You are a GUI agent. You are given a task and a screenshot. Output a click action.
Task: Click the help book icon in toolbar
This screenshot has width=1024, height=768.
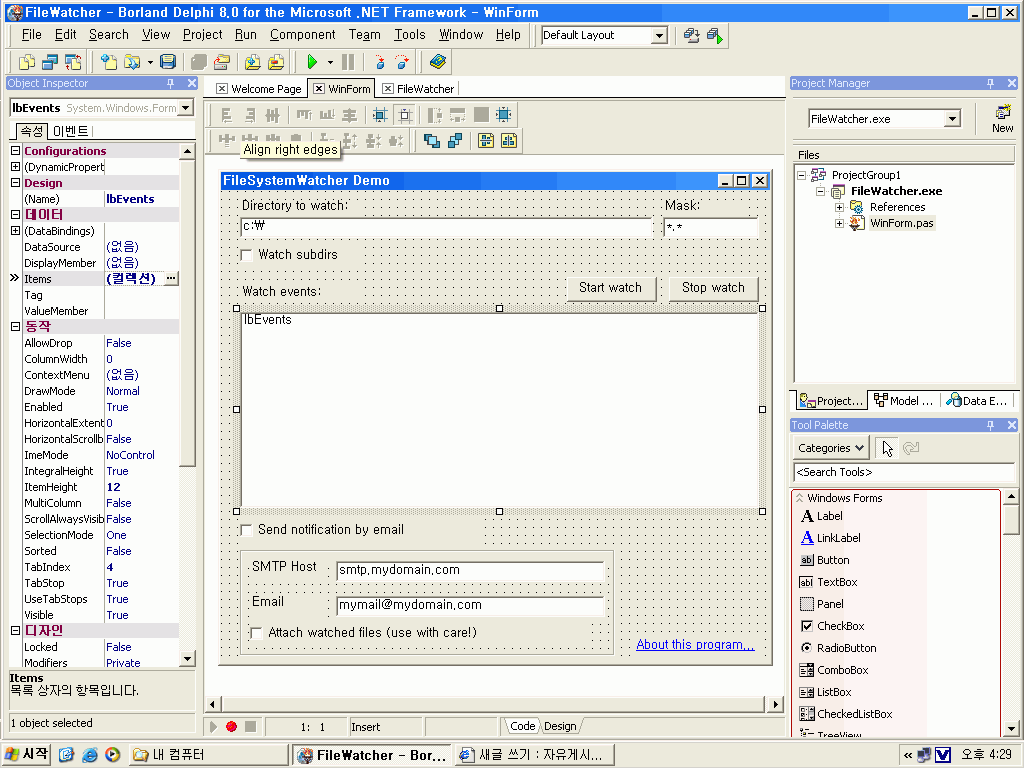point(437,62)
